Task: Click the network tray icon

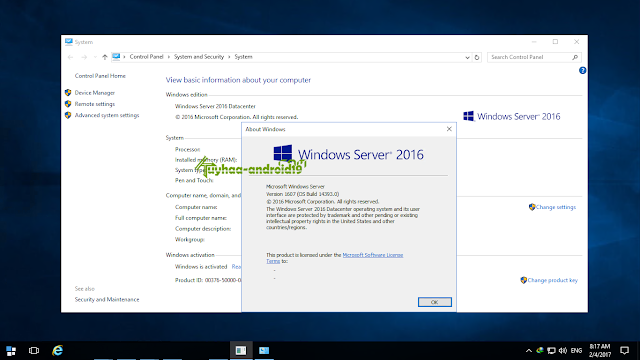Action: 551,351
